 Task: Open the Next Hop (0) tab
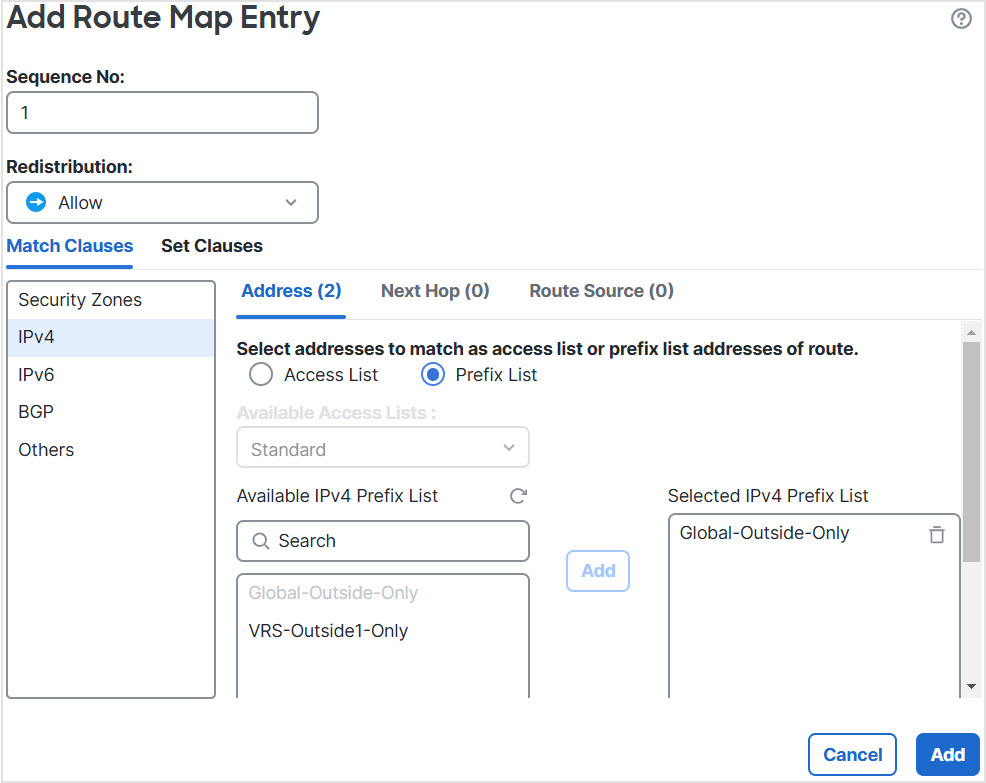coord(435,291)
